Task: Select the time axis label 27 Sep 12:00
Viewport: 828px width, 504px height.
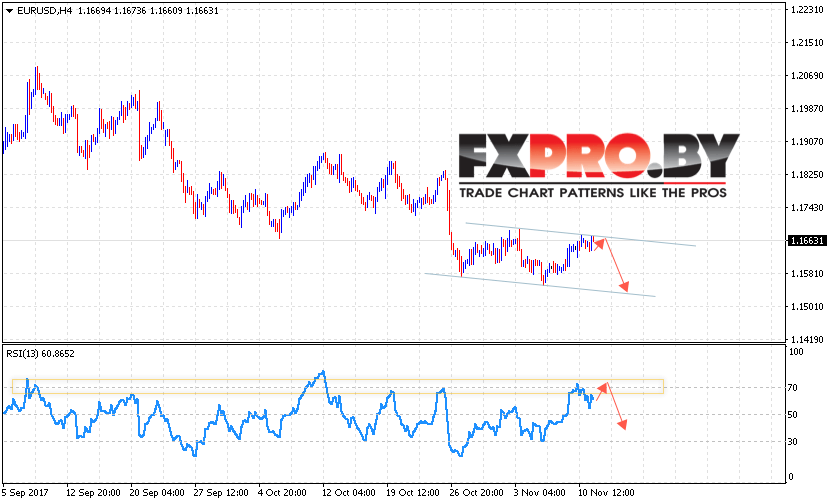Action: [221, 493]
